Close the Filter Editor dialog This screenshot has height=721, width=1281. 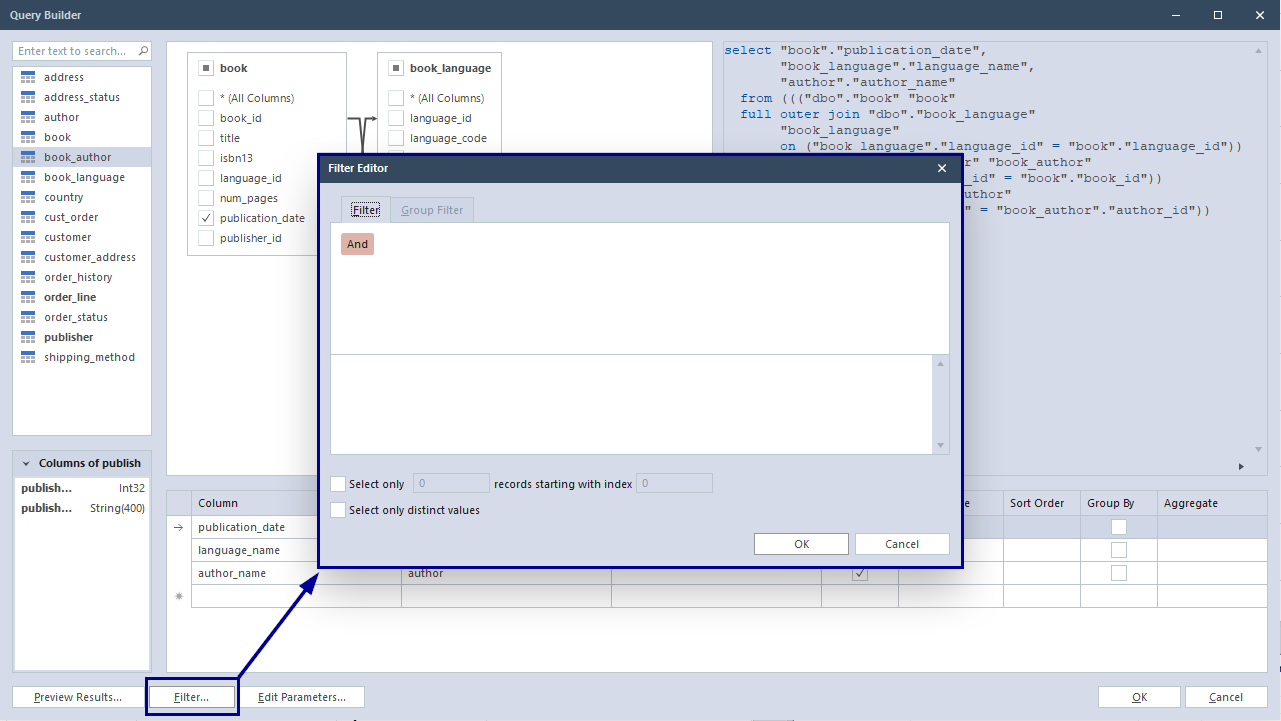[941, 168]
